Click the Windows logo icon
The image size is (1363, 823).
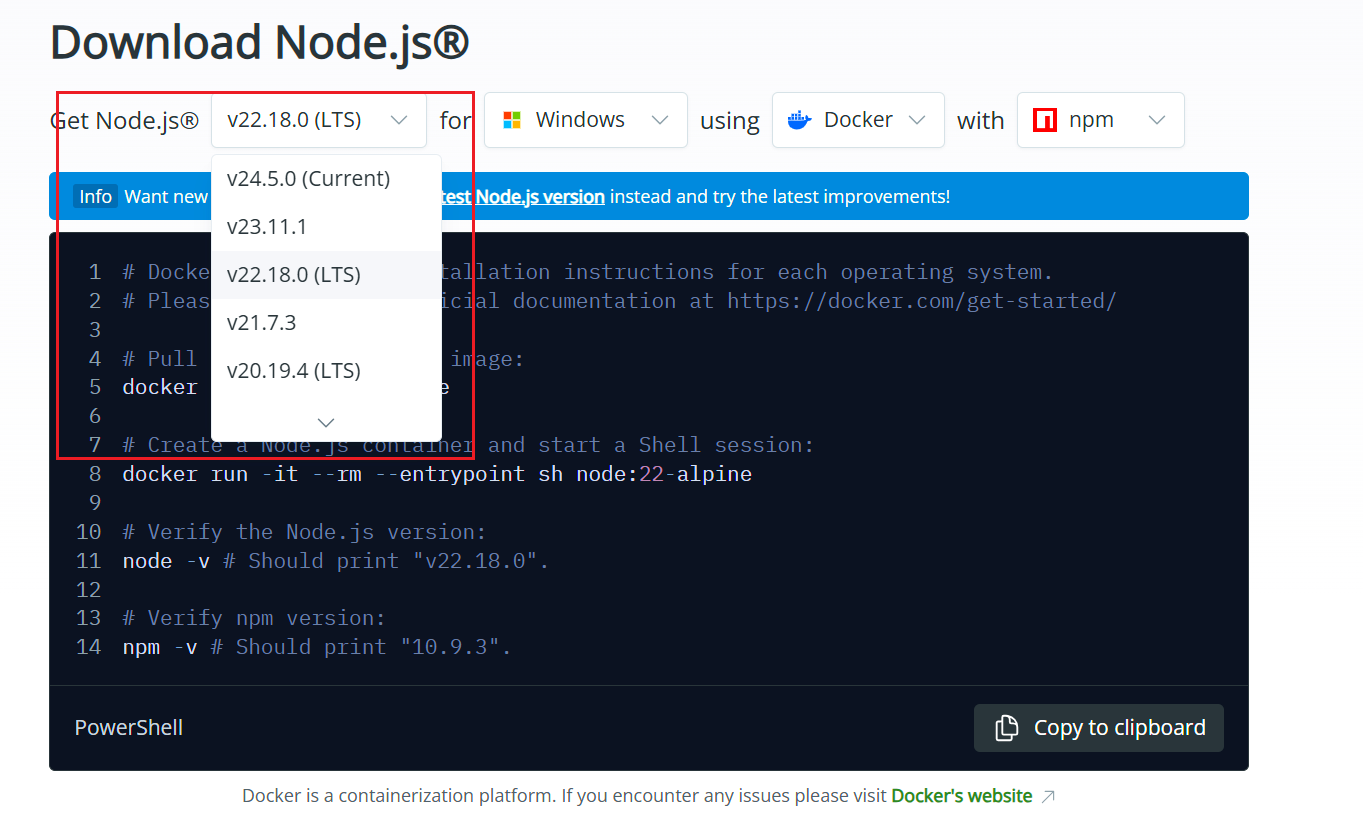tap(512, 120)
